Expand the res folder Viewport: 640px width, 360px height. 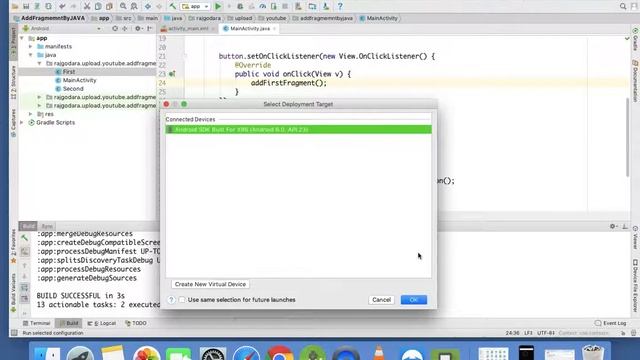(31, 114)
